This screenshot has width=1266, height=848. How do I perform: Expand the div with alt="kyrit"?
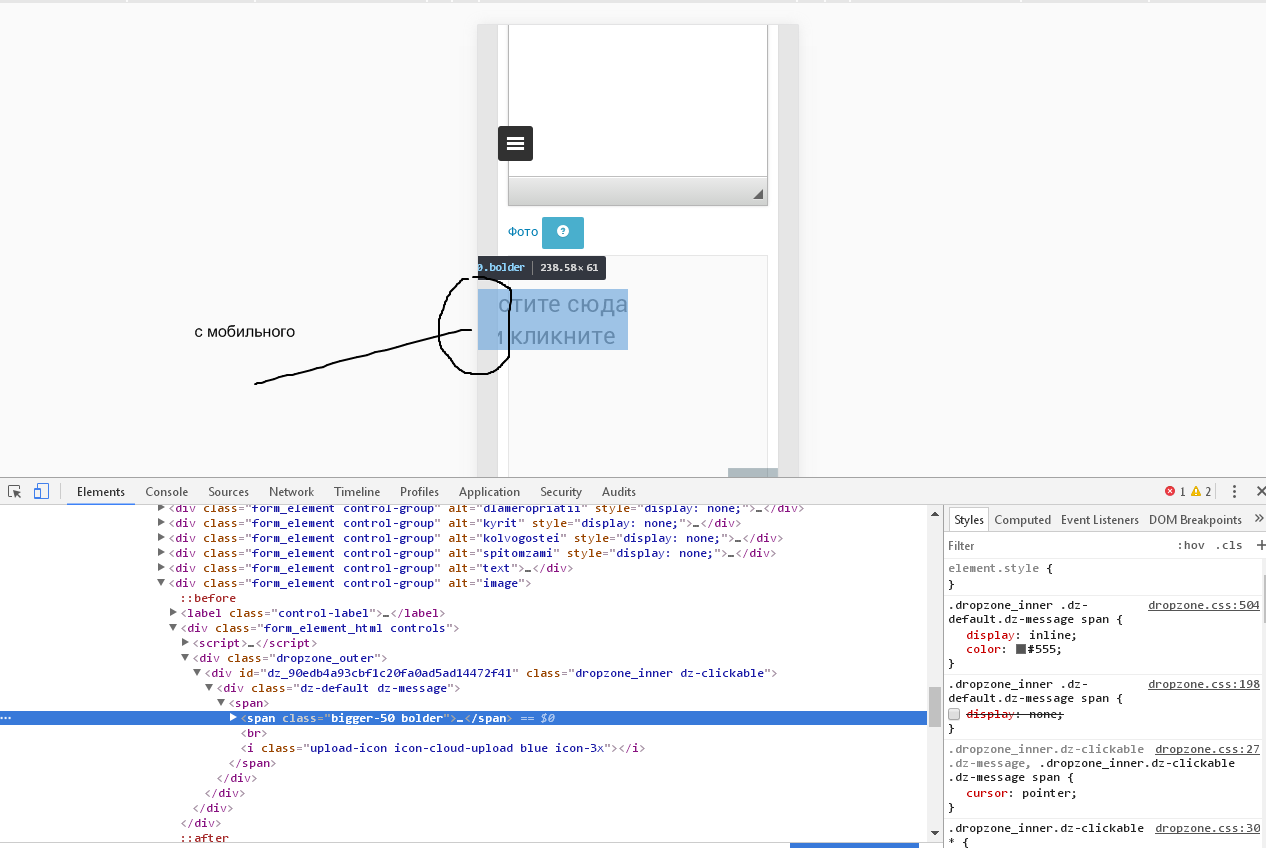[x=162, y=523]
